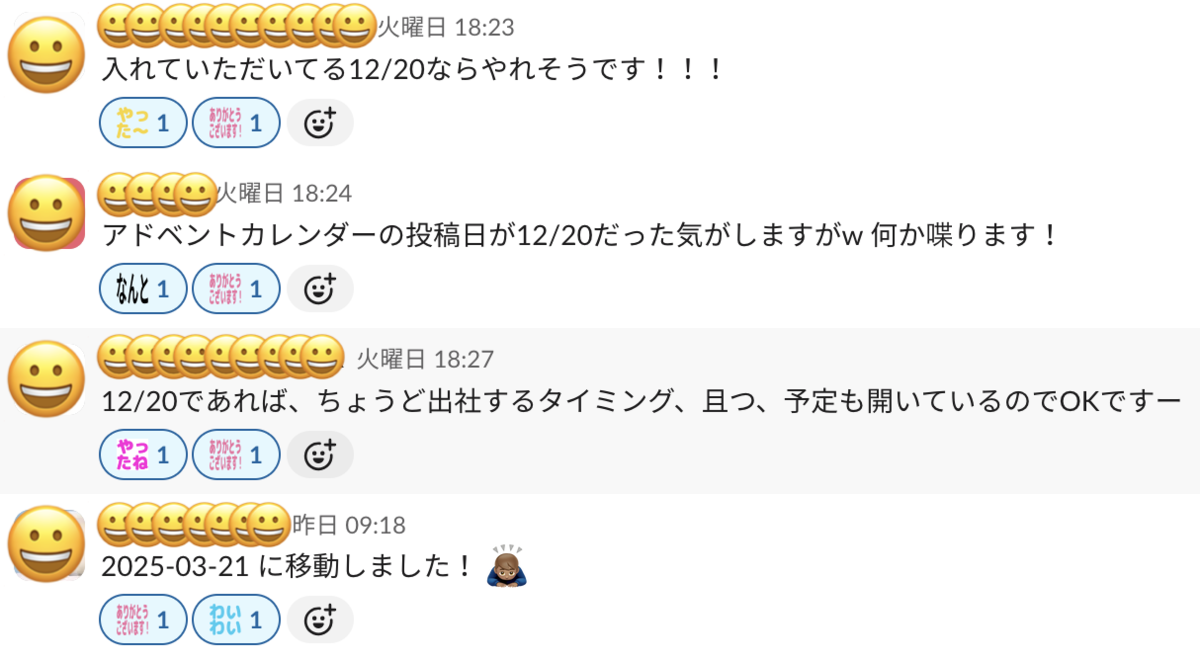Open avatar of the 昨日 09:18 message
The height and width of the screenshot is (660, 1200).
[46, 545]
